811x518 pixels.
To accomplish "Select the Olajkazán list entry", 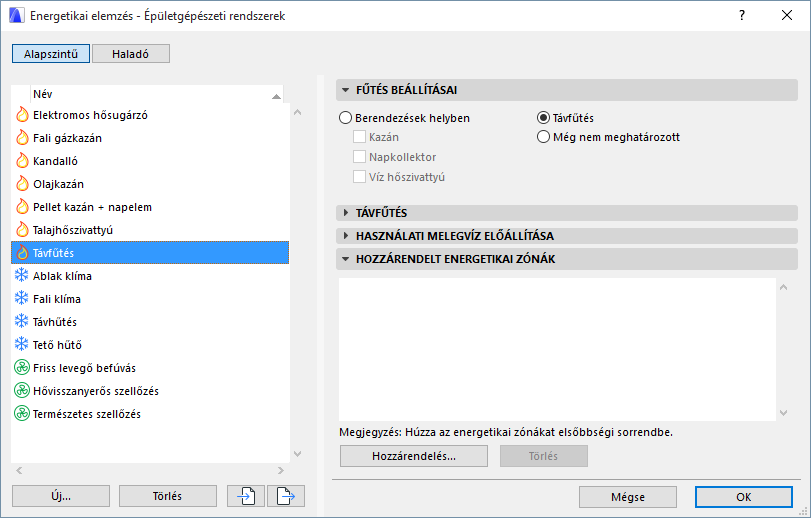I will (150, 184).
